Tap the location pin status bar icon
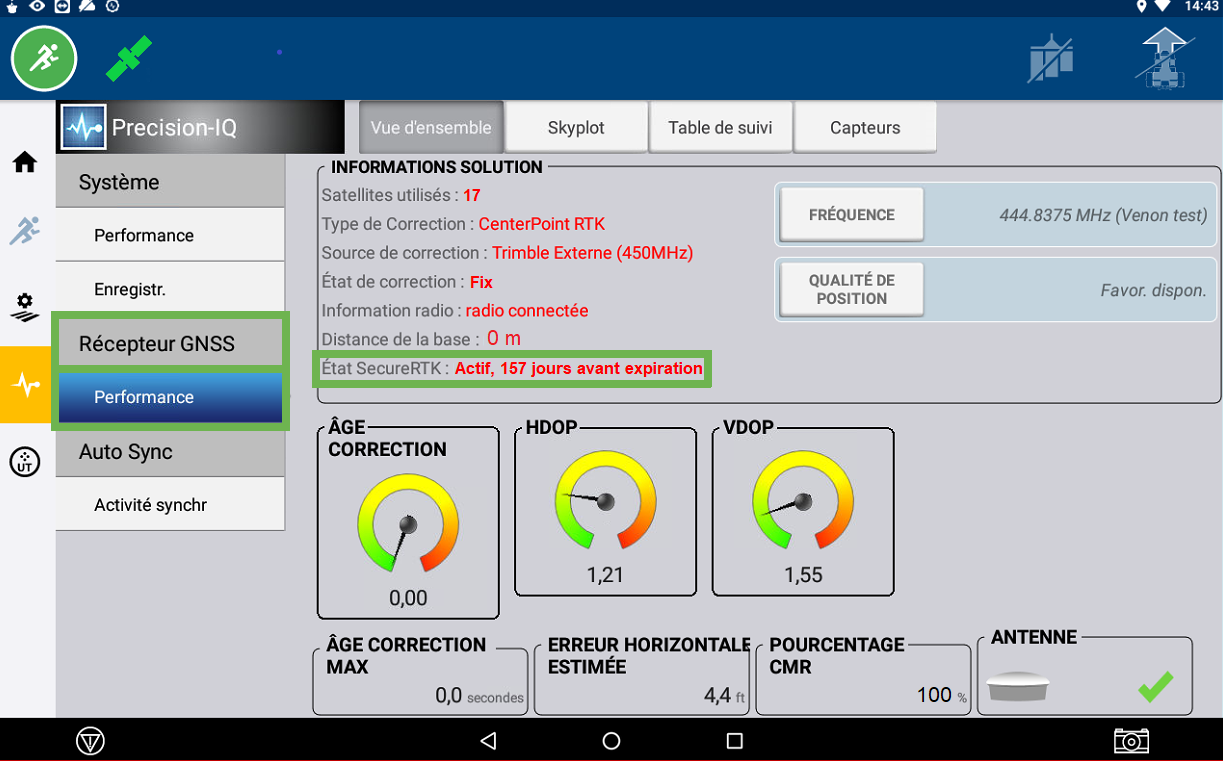This screenshot has width=1223, height=761. [x=1142, y=6]
